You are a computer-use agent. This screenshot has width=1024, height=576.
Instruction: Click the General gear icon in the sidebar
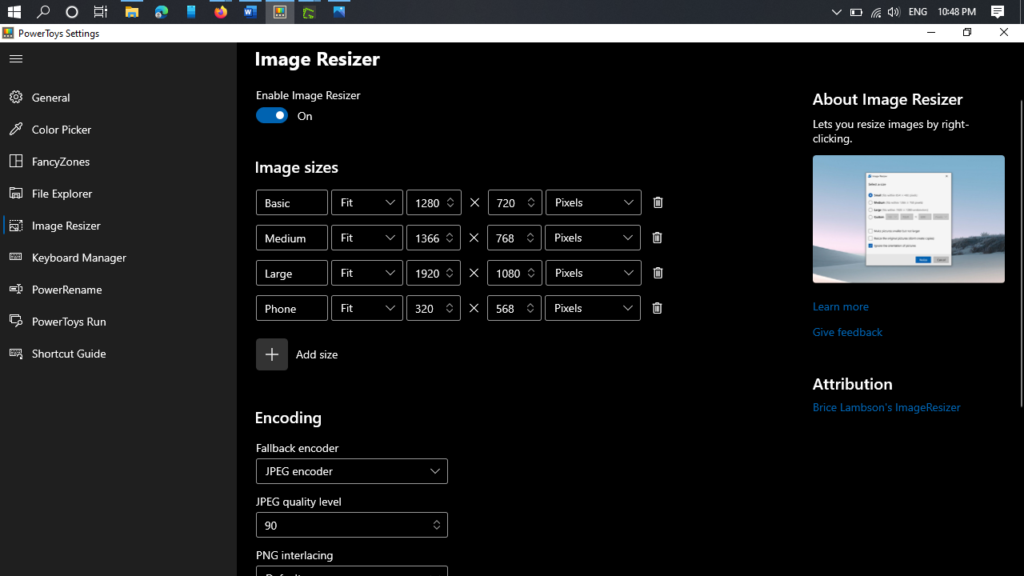pos(16,97)
